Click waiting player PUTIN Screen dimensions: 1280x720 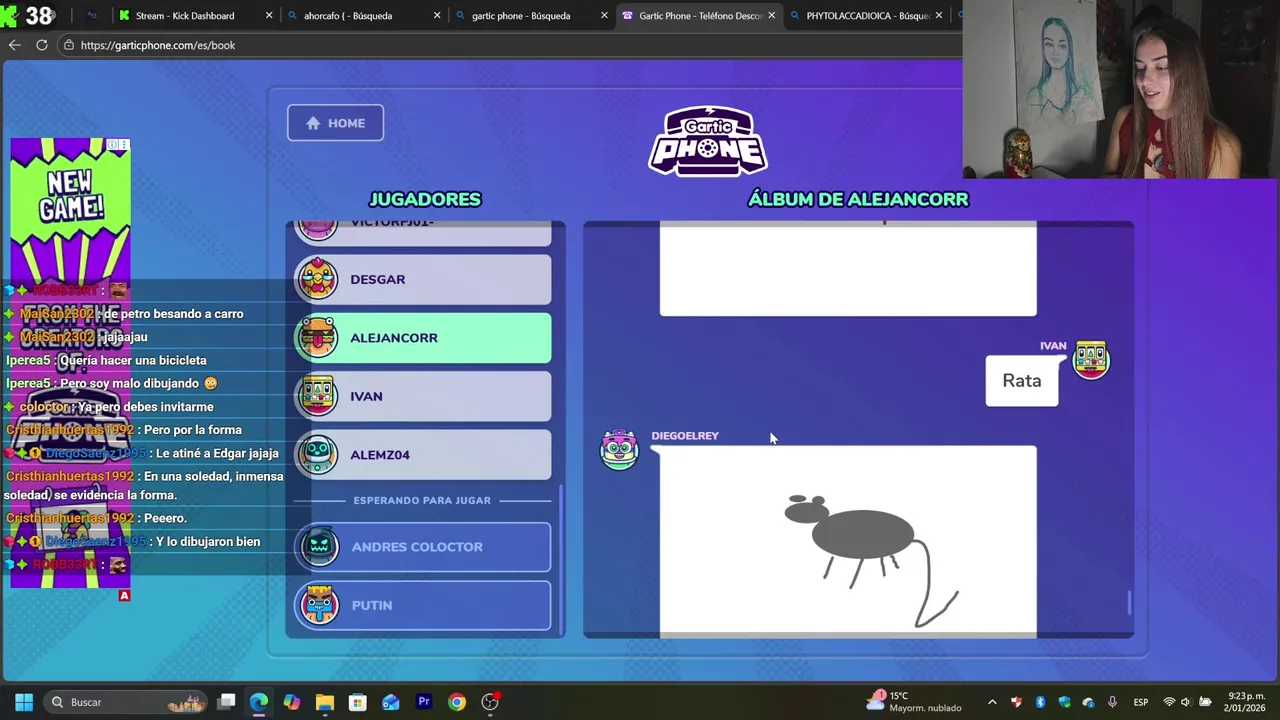click(423, 605)
